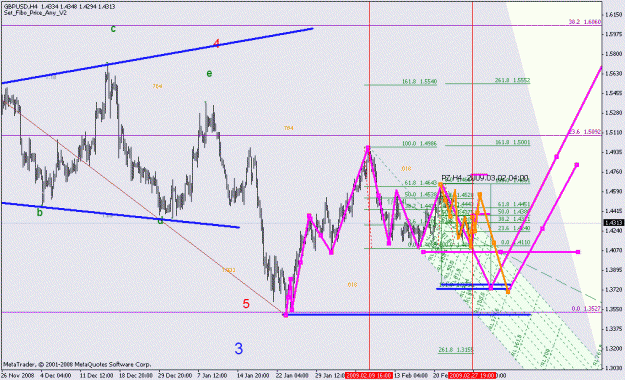Click the 11 Dec 12:00 time axis label
The width and height of the screenshot is (625, 380).
(x=96, y=376)
